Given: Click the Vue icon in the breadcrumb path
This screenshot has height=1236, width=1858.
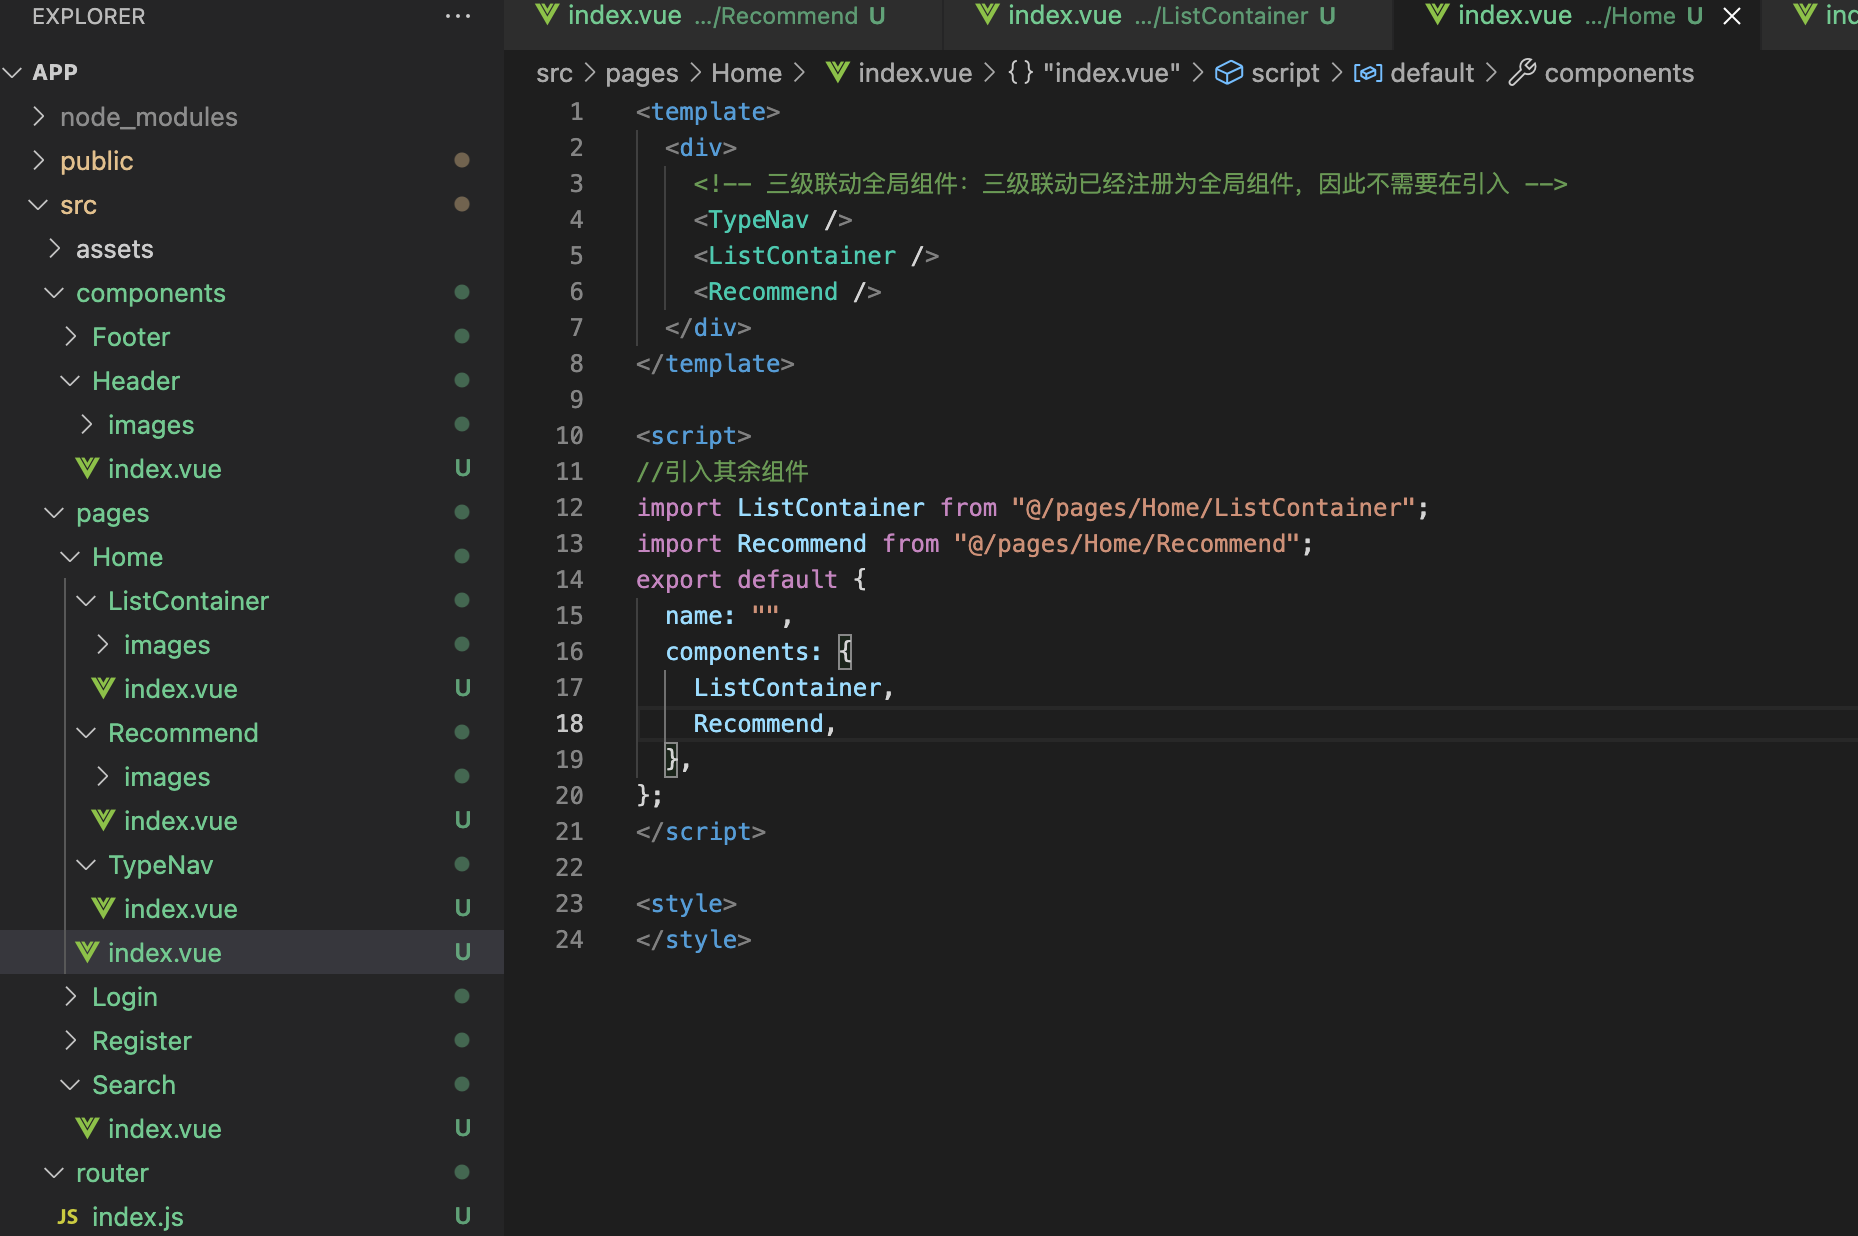Looking at the screenshot, I should coord(838,72).
